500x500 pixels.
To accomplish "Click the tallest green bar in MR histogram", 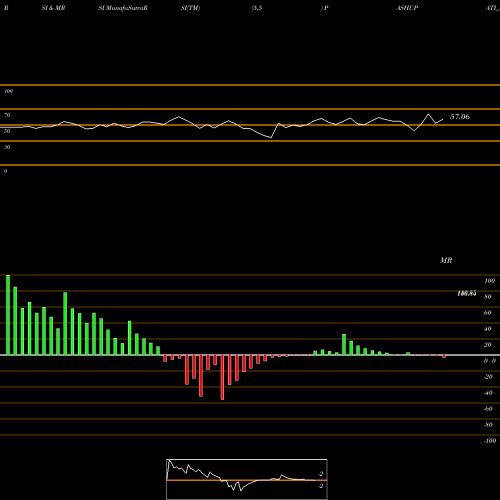I will click(8, 315).
